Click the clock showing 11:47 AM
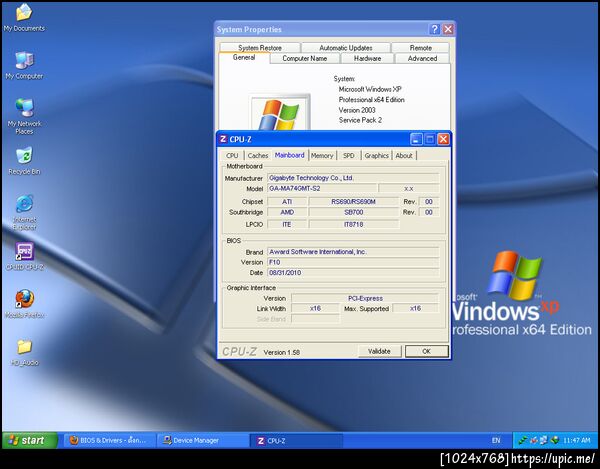Viewport: 600px width, 469px height. pos(577,441)
